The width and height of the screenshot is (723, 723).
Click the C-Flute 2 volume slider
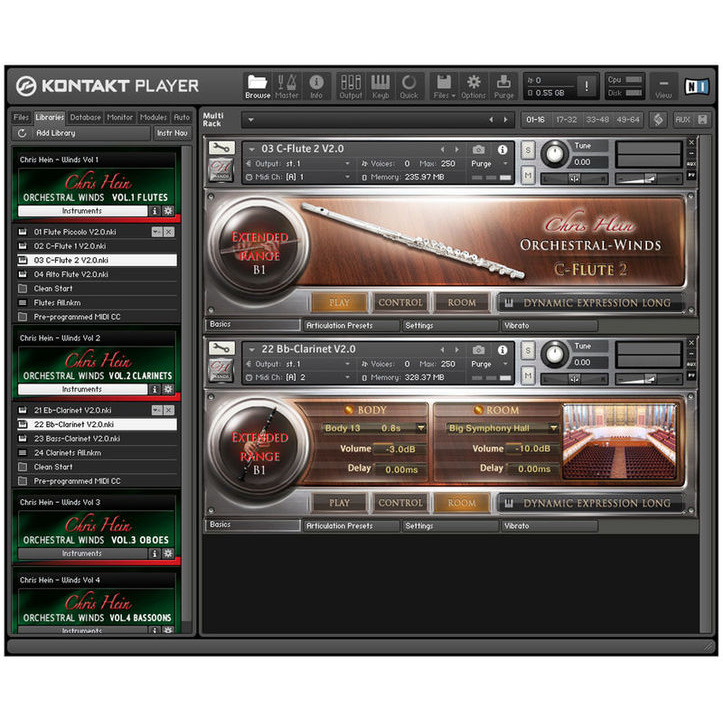point(648,178)
